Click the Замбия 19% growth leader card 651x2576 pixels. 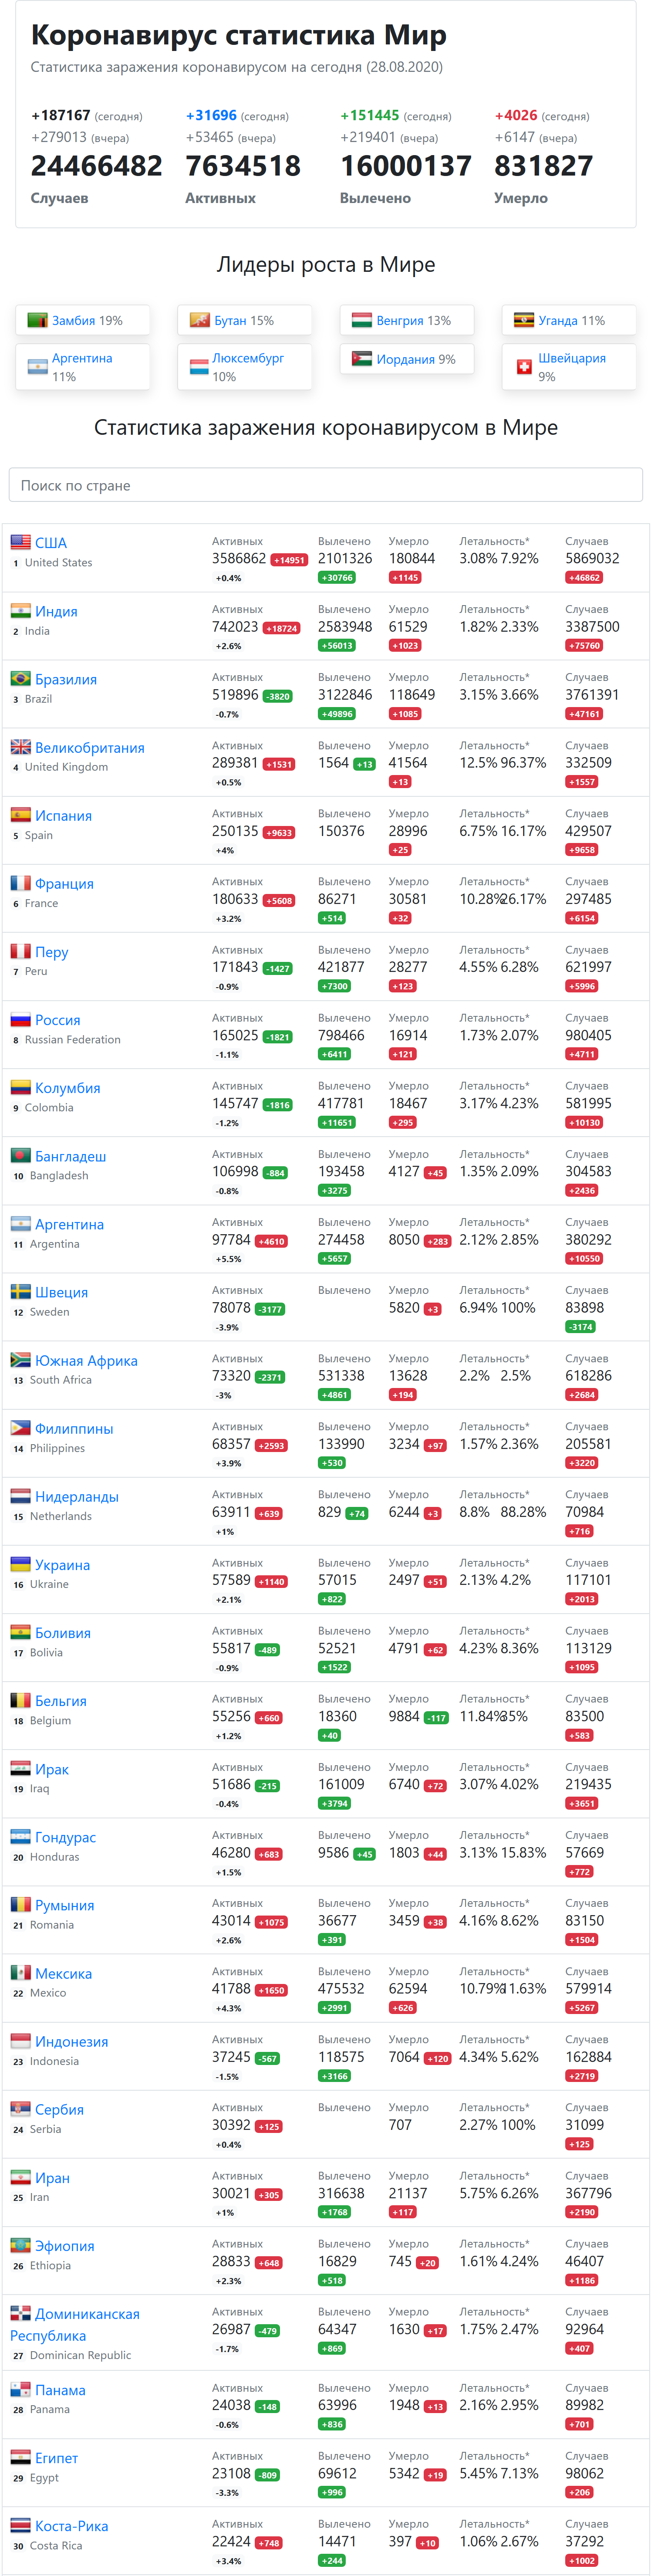83,320
